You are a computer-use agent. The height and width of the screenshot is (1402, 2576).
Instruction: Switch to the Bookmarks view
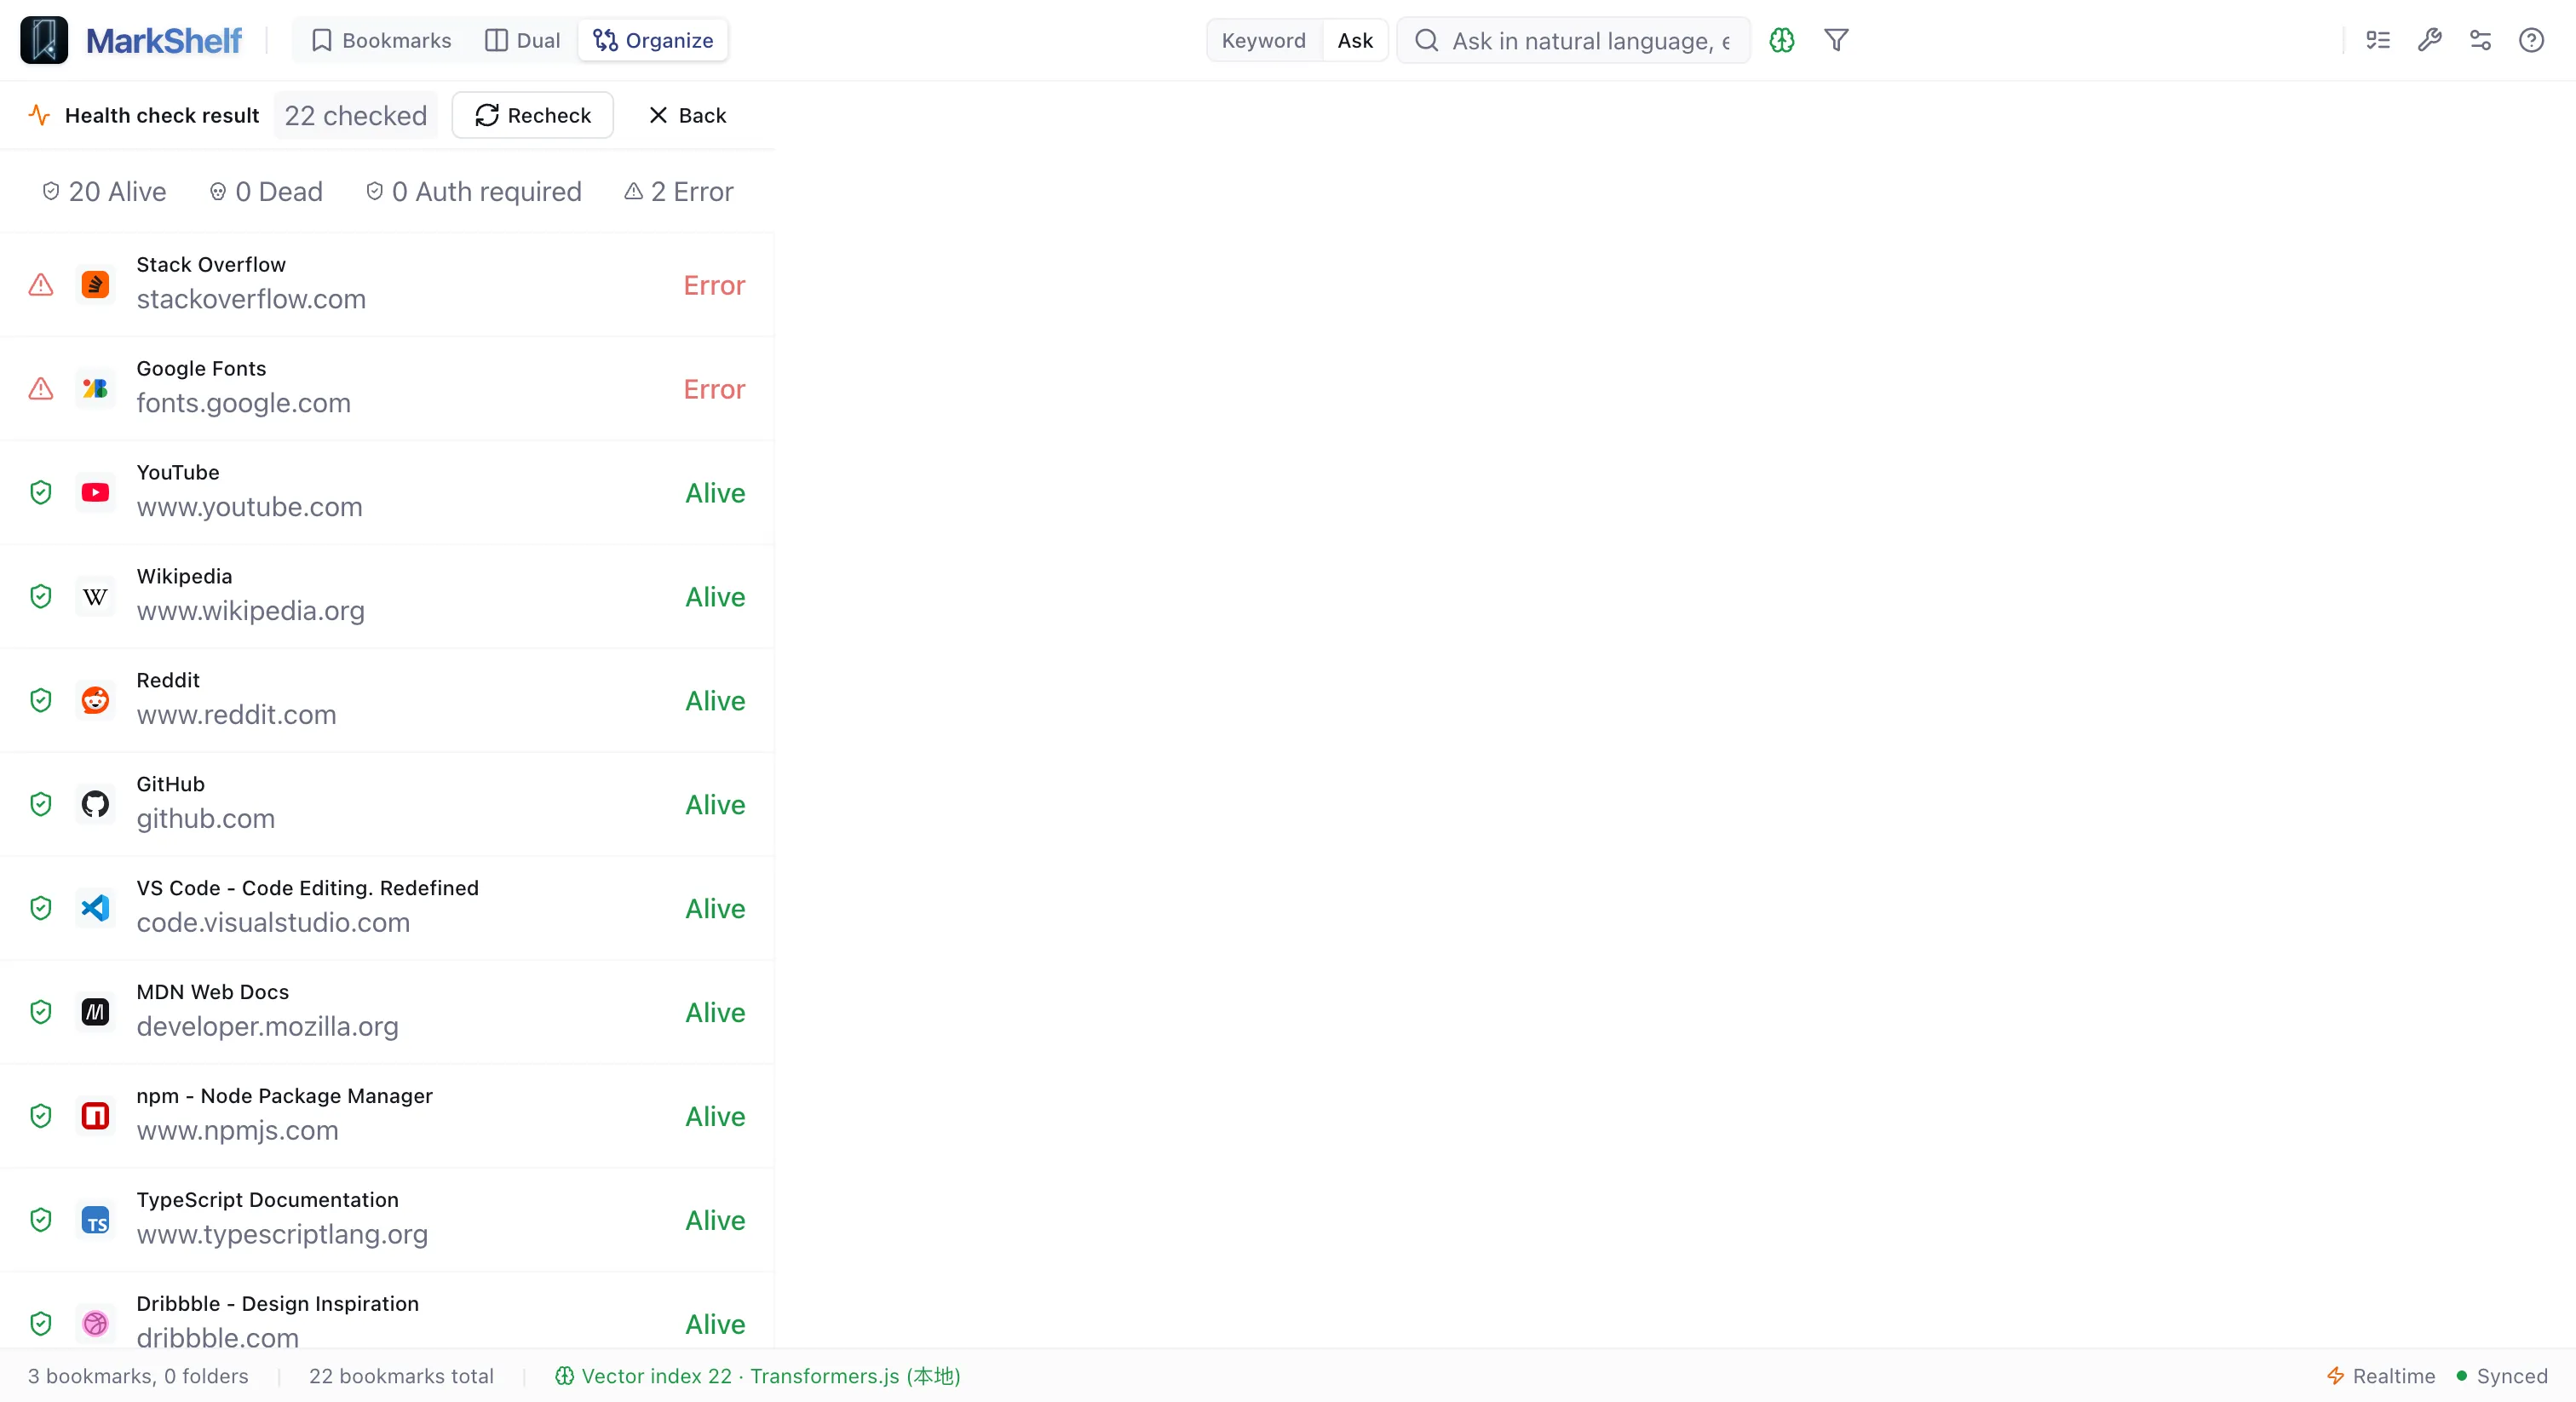click(380, 40)
